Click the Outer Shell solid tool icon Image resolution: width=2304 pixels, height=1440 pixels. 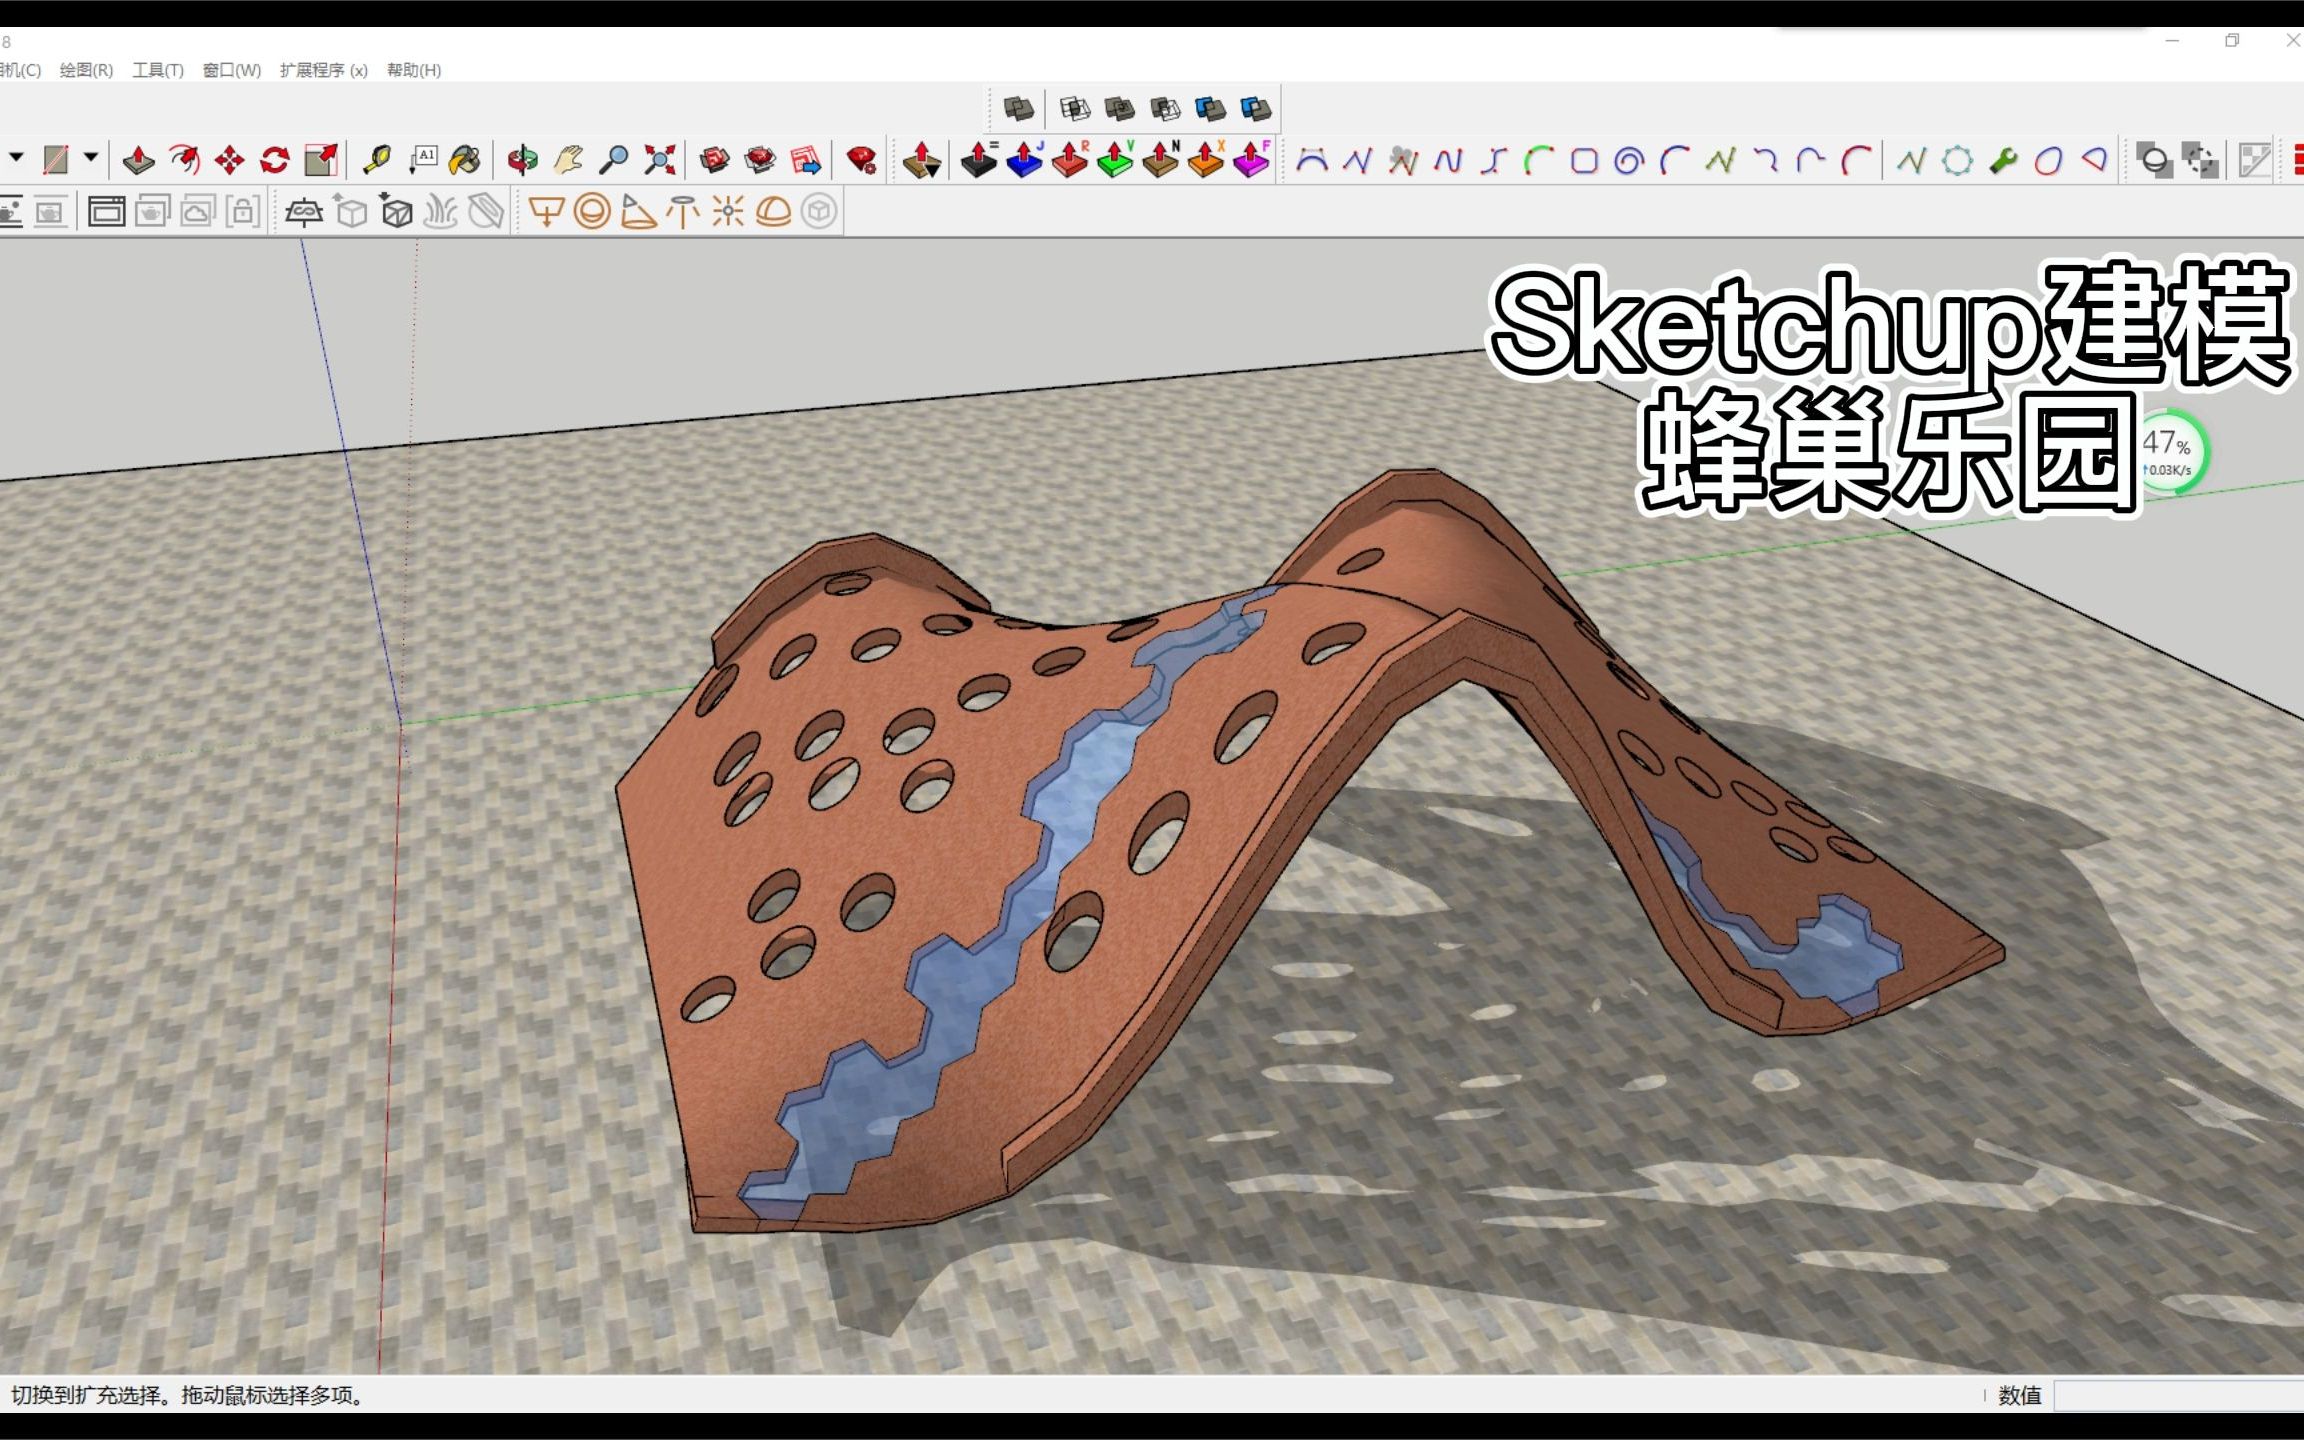[1019, 108]
